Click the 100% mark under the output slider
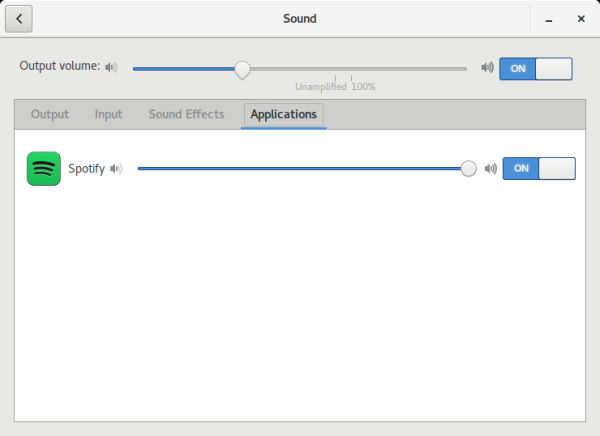The width and height of the screenshot is (600, 436). pos(363,87)
